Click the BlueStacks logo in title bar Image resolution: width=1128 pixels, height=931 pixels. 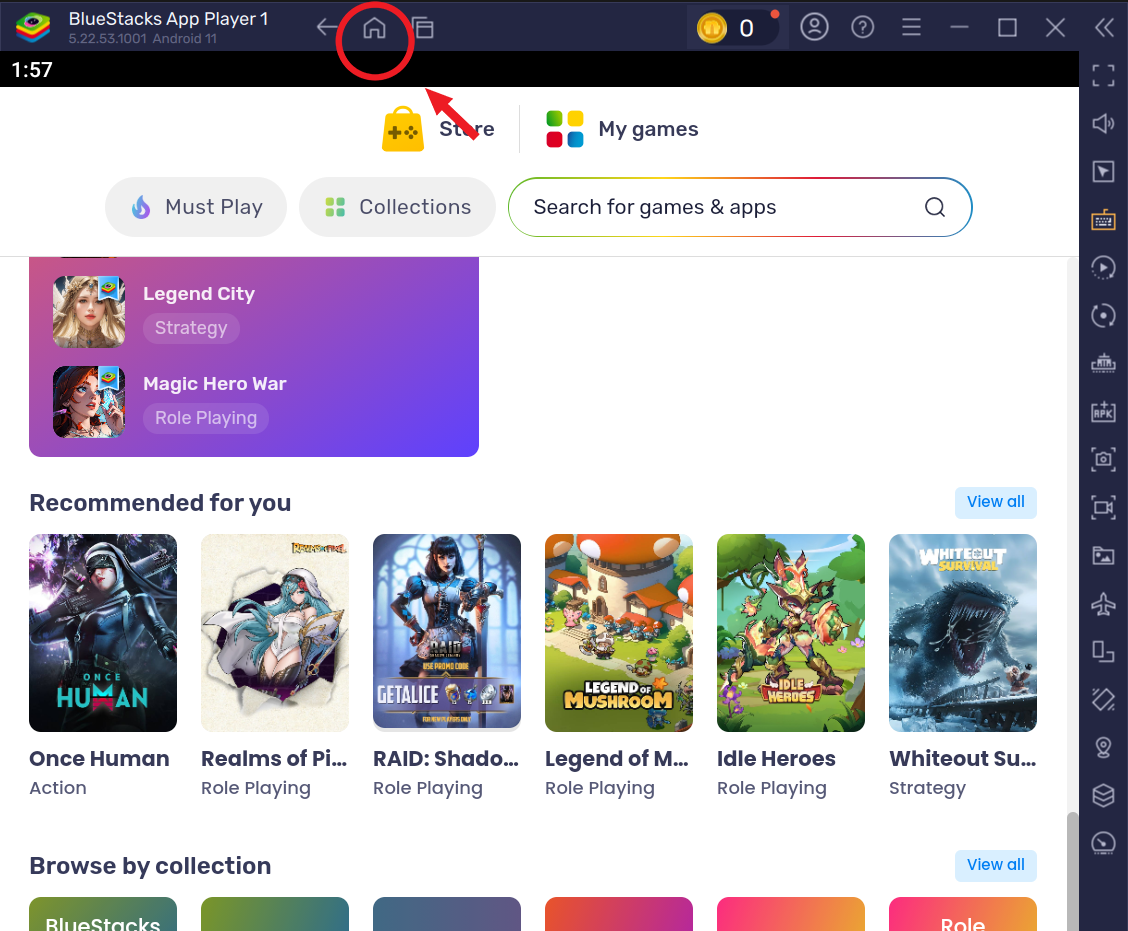click(33, 27)
